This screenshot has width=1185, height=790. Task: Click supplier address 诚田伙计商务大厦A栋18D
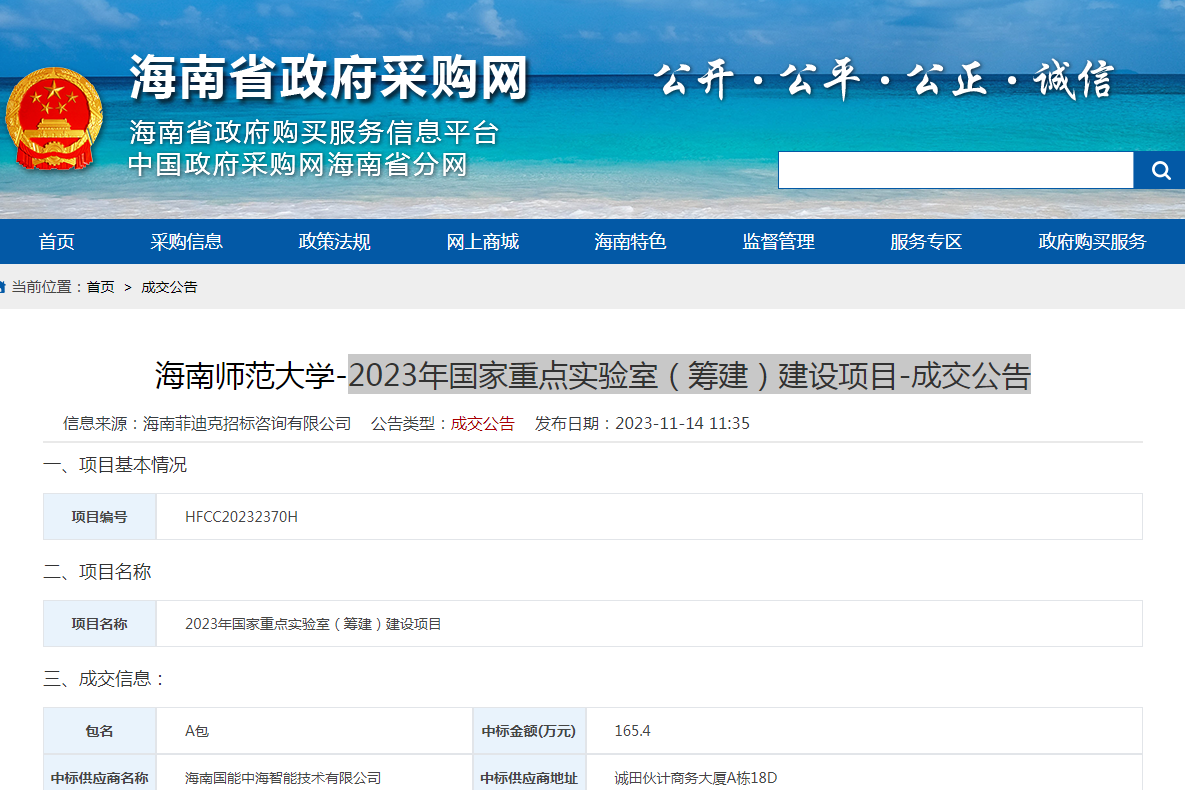695,778
